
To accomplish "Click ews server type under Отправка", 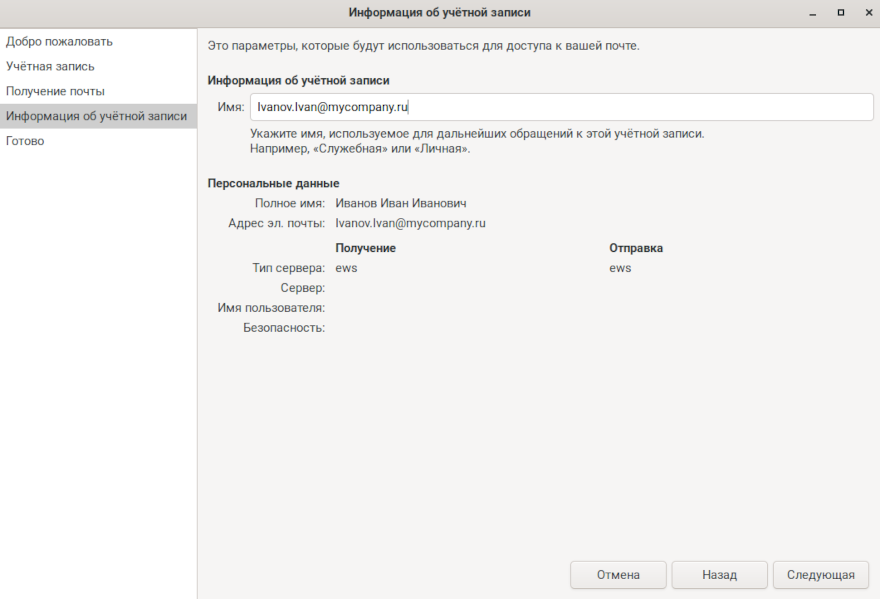I will tap(620, 268).
